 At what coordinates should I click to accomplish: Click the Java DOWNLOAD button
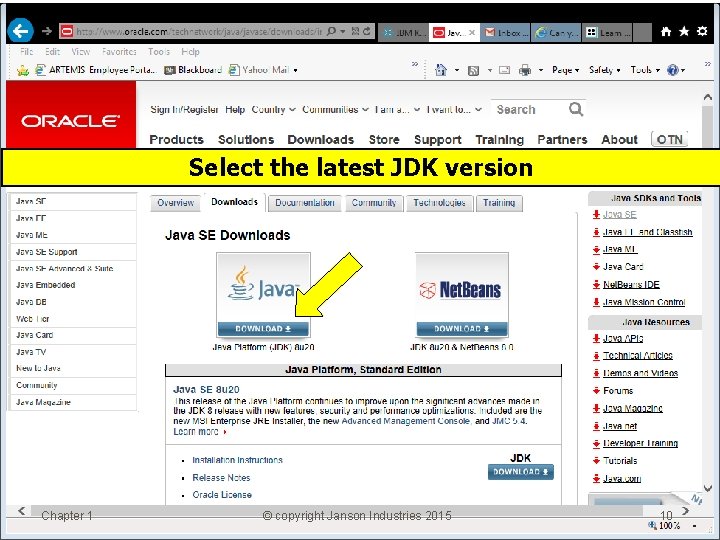click(263, 329)
